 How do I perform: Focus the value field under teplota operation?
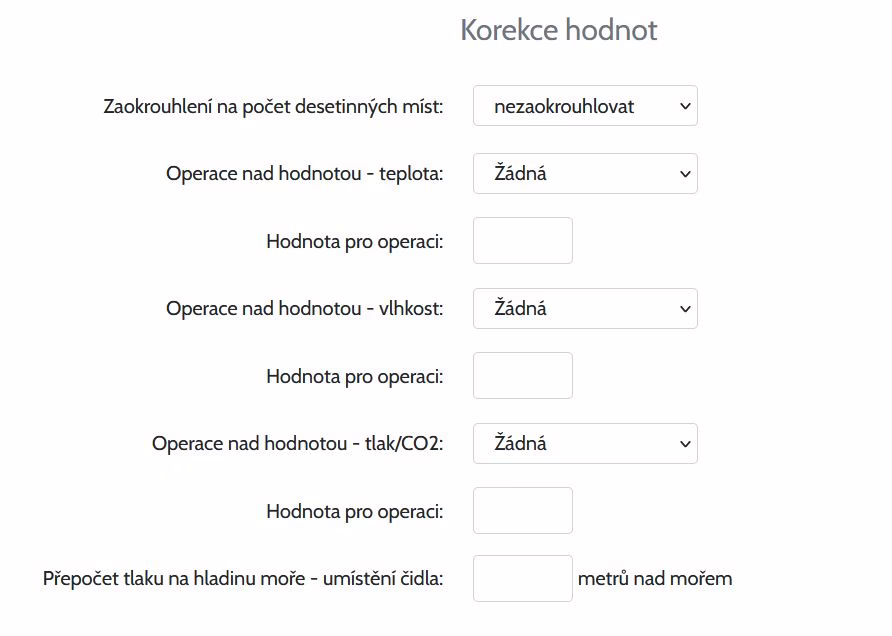click(x=522, y=241)
